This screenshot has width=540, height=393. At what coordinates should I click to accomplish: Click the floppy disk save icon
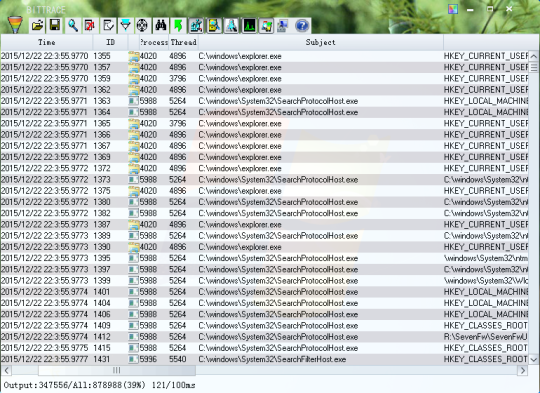pyautogui.click(x=55, y=25)
